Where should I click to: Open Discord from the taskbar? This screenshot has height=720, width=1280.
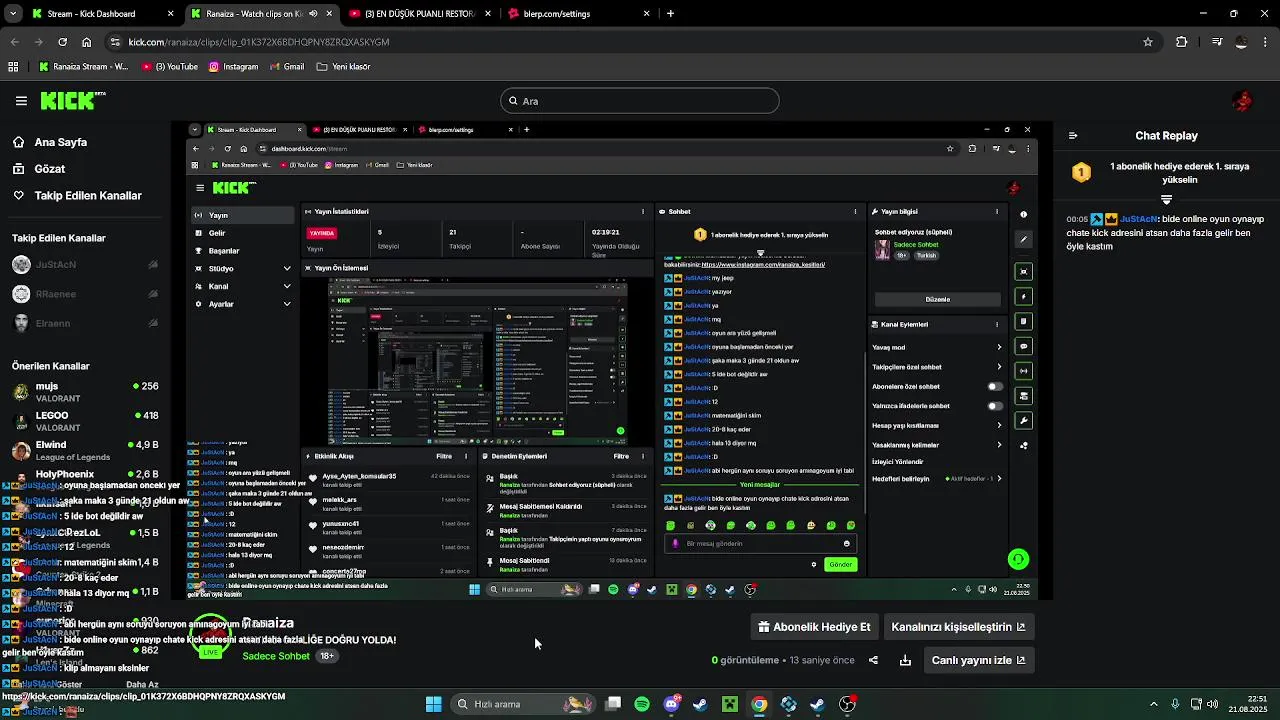pos(671,704)
